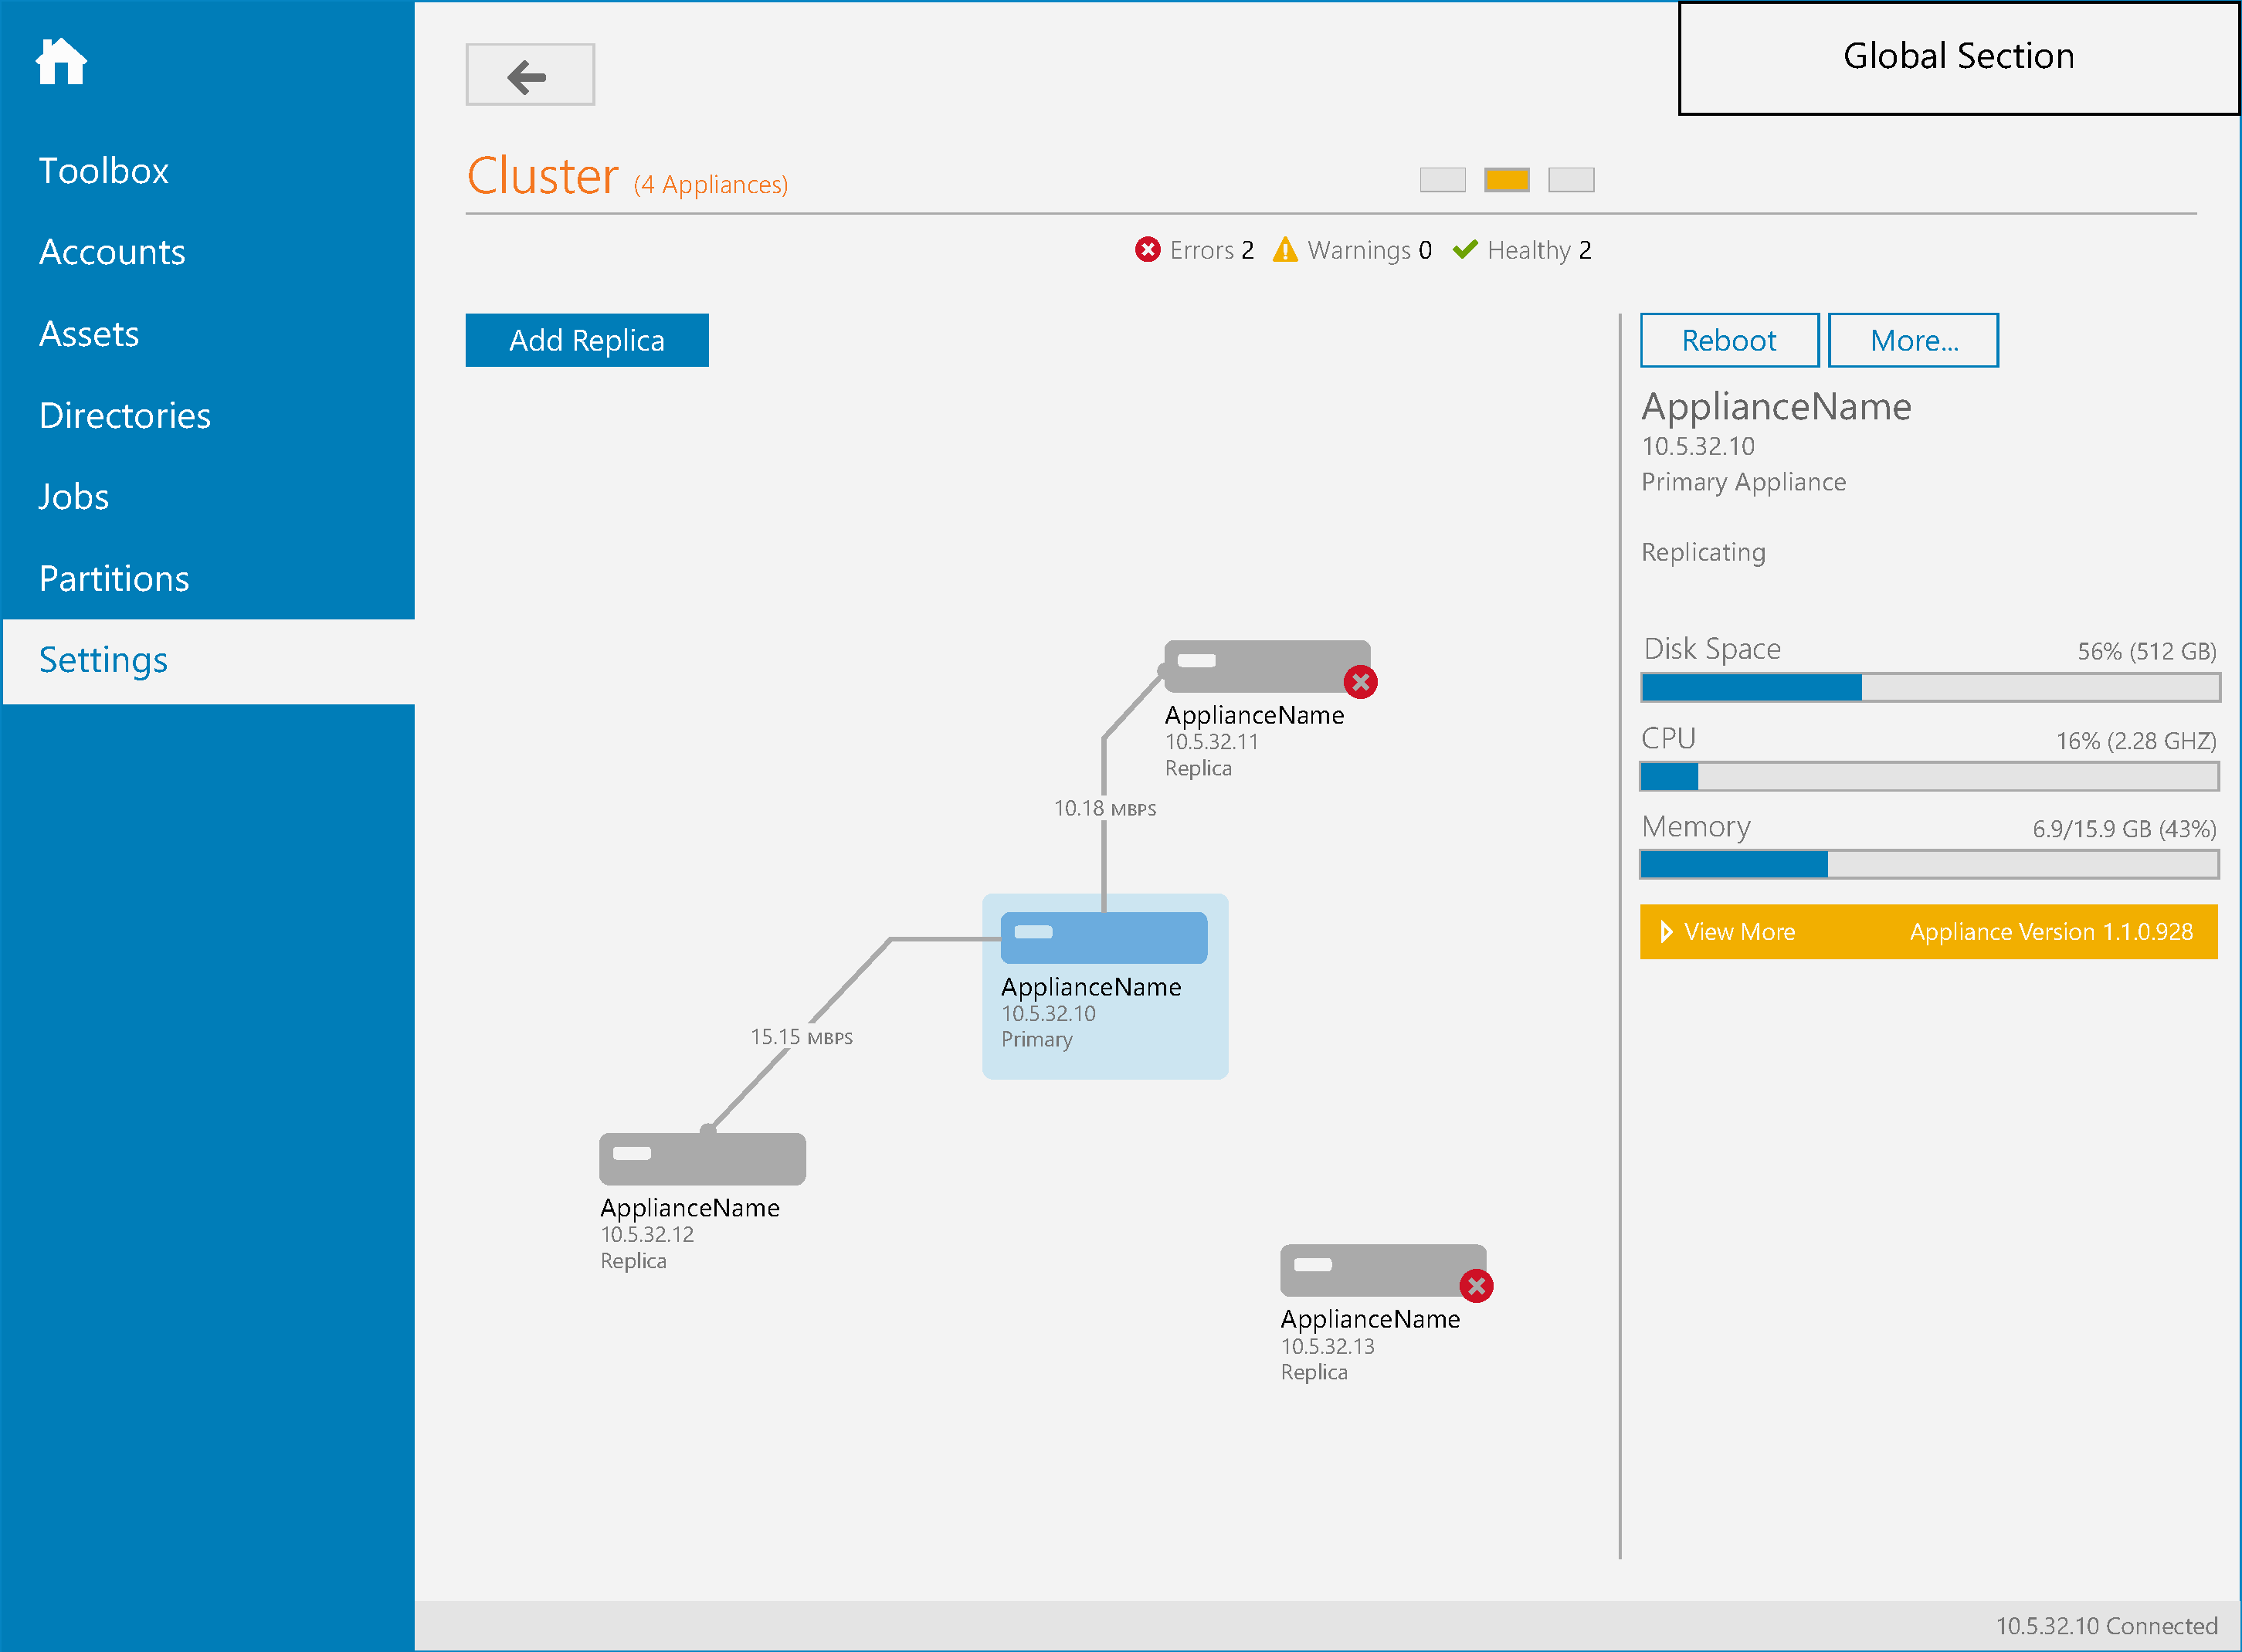
Task: Click the 10.5.32.11 IP address text
Action: pos(1211,742)
